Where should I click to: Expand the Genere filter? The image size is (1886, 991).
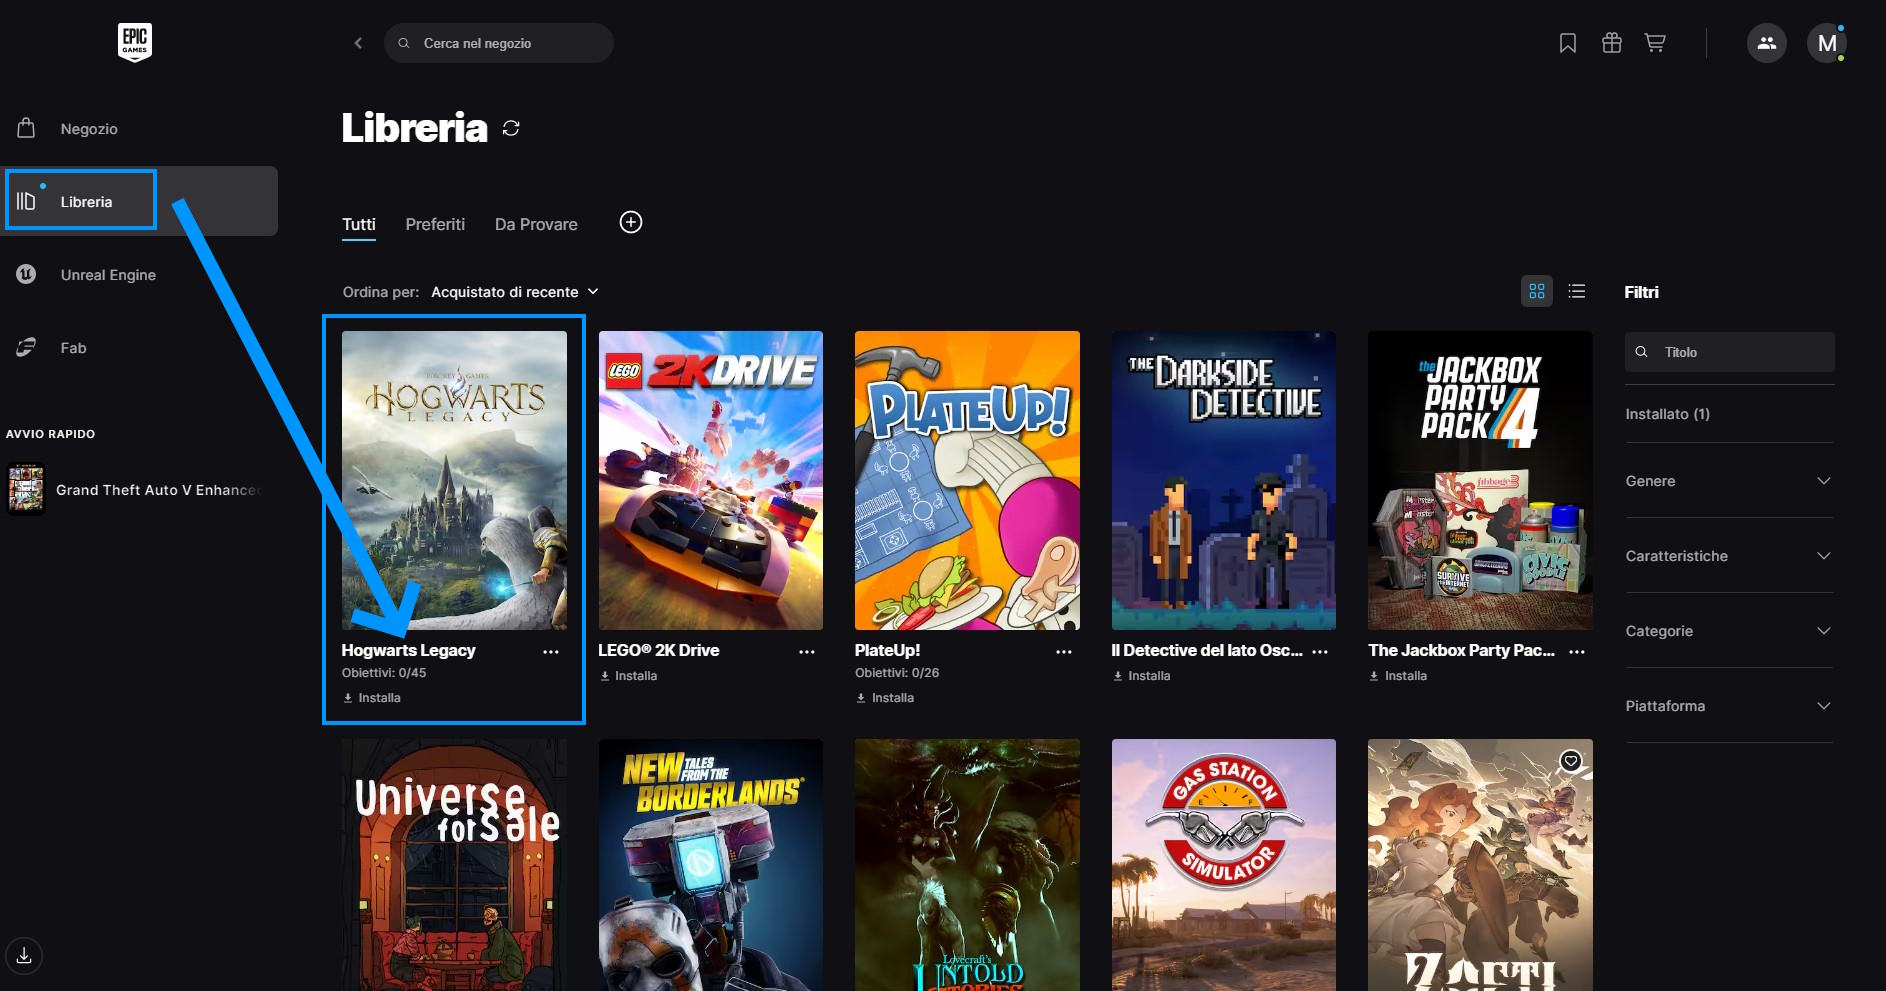tap(1728, 481)
